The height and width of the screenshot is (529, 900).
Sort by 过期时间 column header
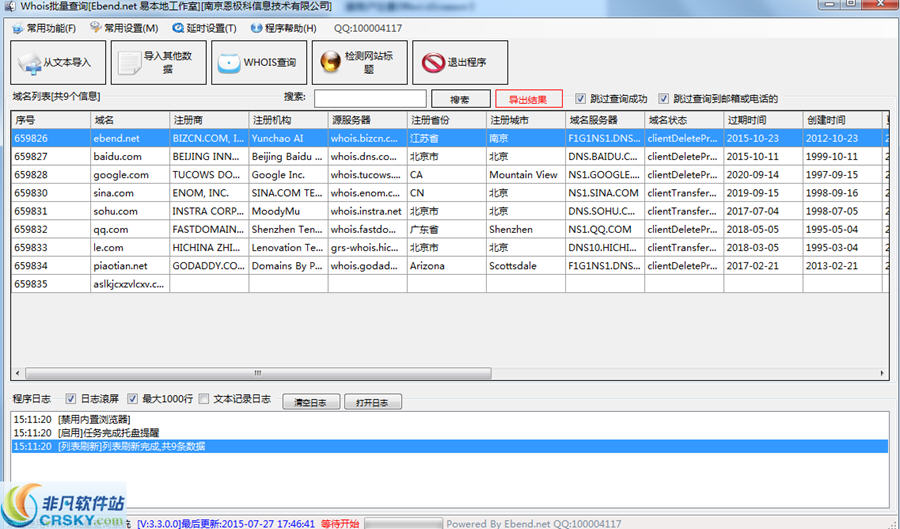[763, 120]
